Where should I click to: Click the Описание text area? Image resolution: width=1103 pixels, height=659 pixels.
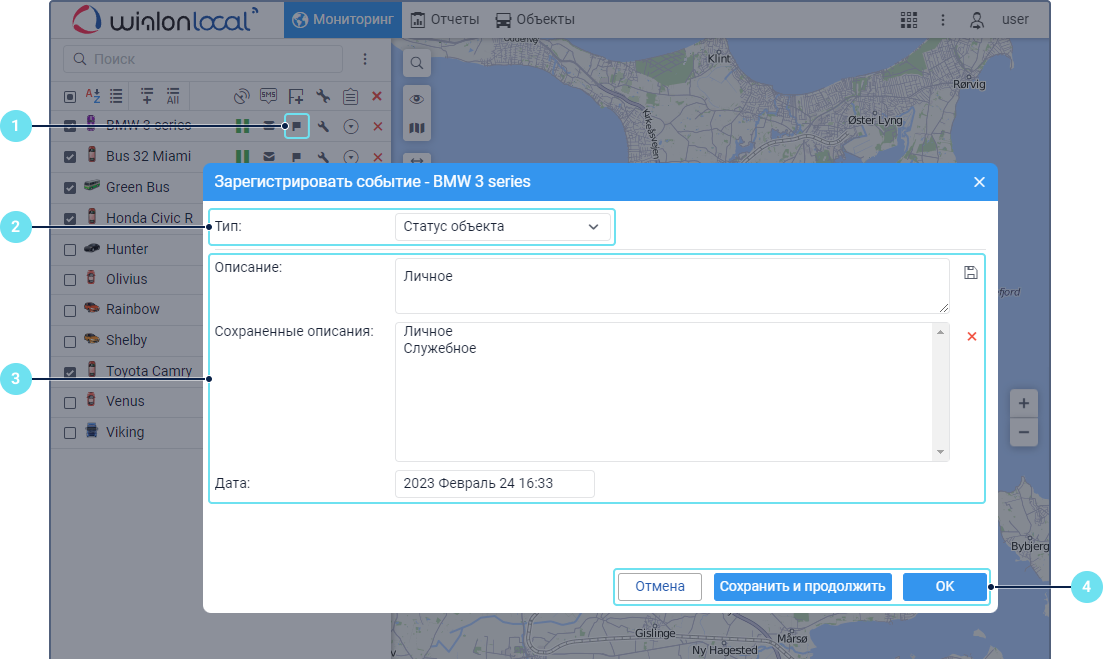(x=672, y=286)
